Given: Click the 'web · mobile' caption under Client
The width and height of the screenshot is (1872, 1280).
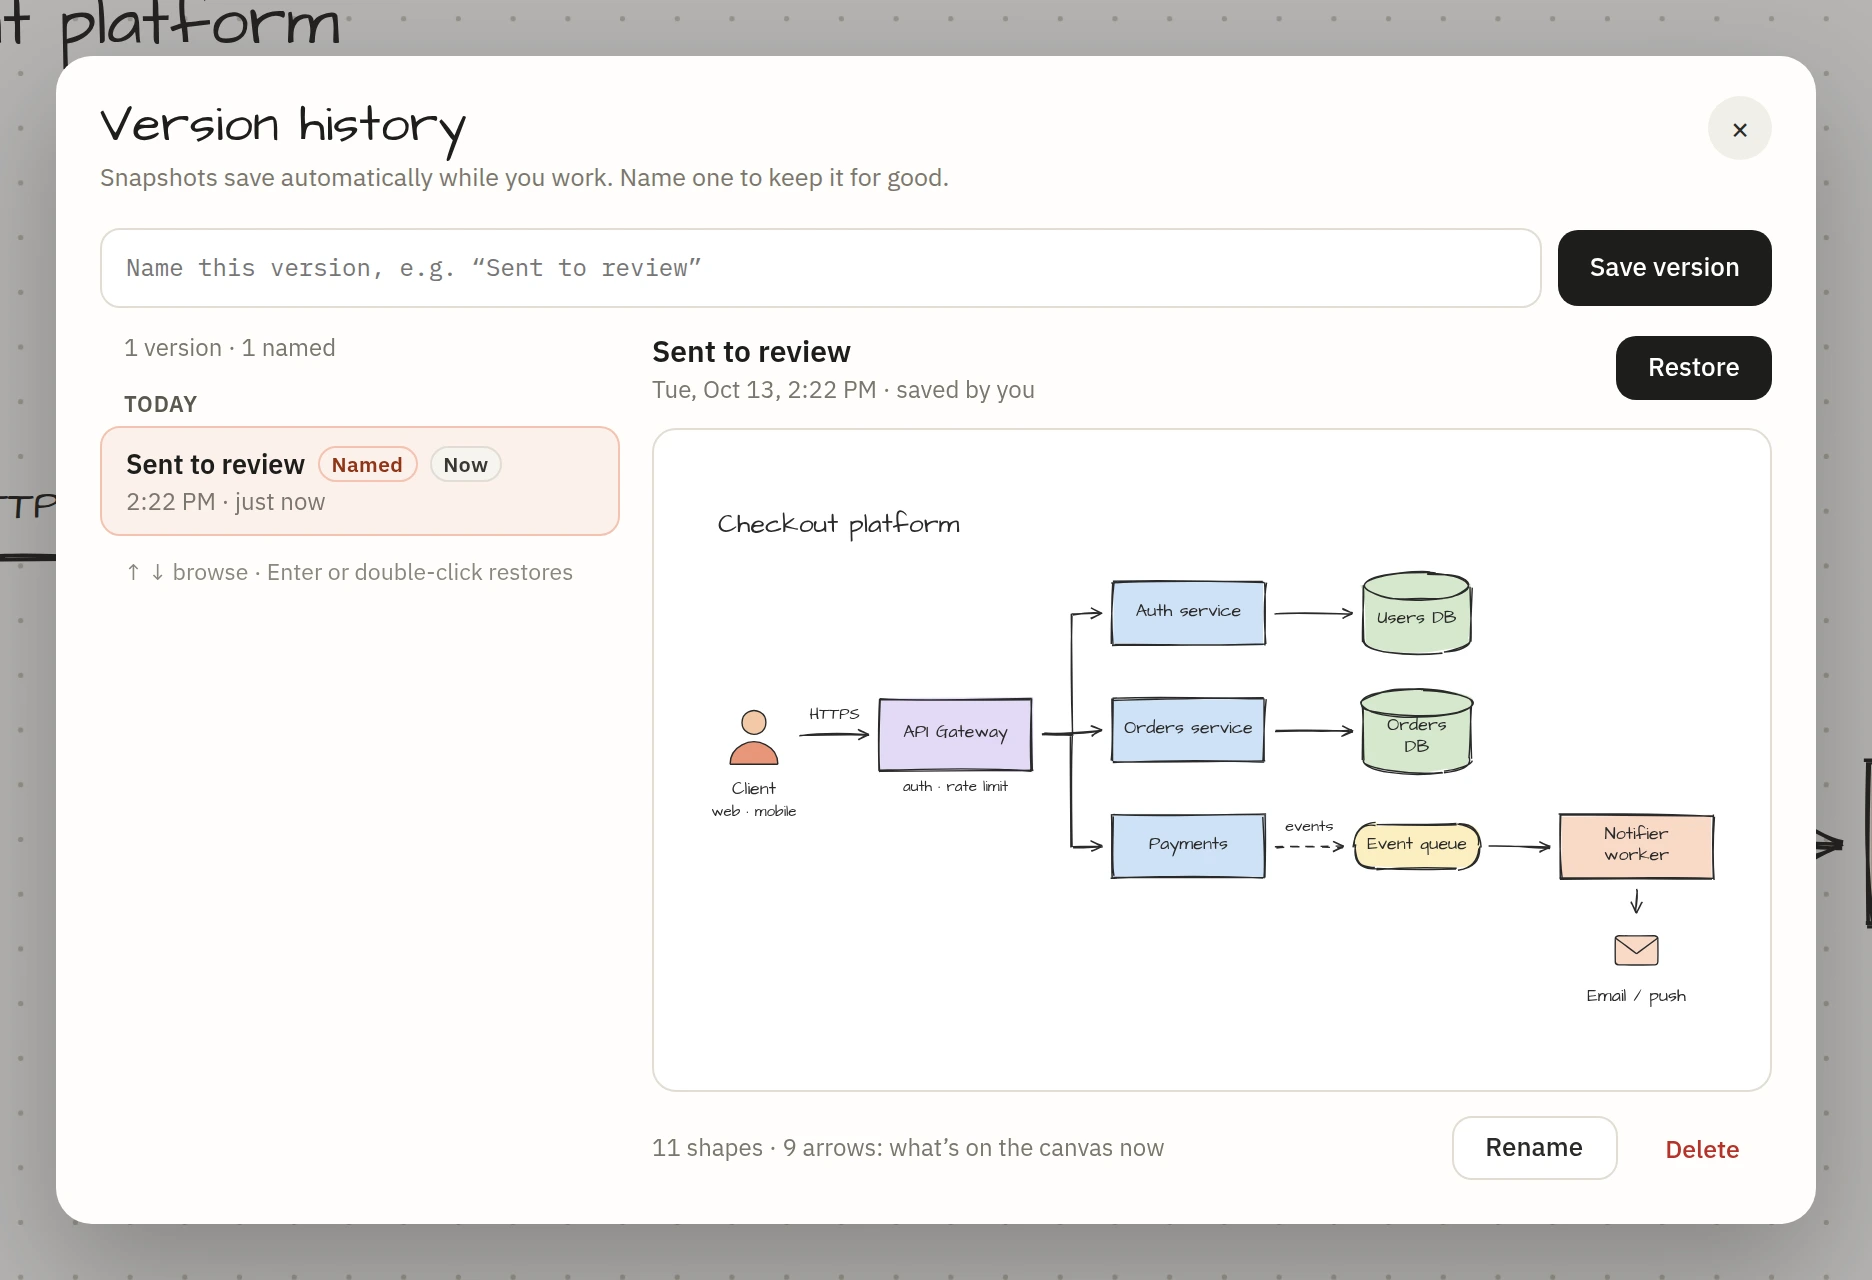Looking at the screenshot, I should click(754, 811).
